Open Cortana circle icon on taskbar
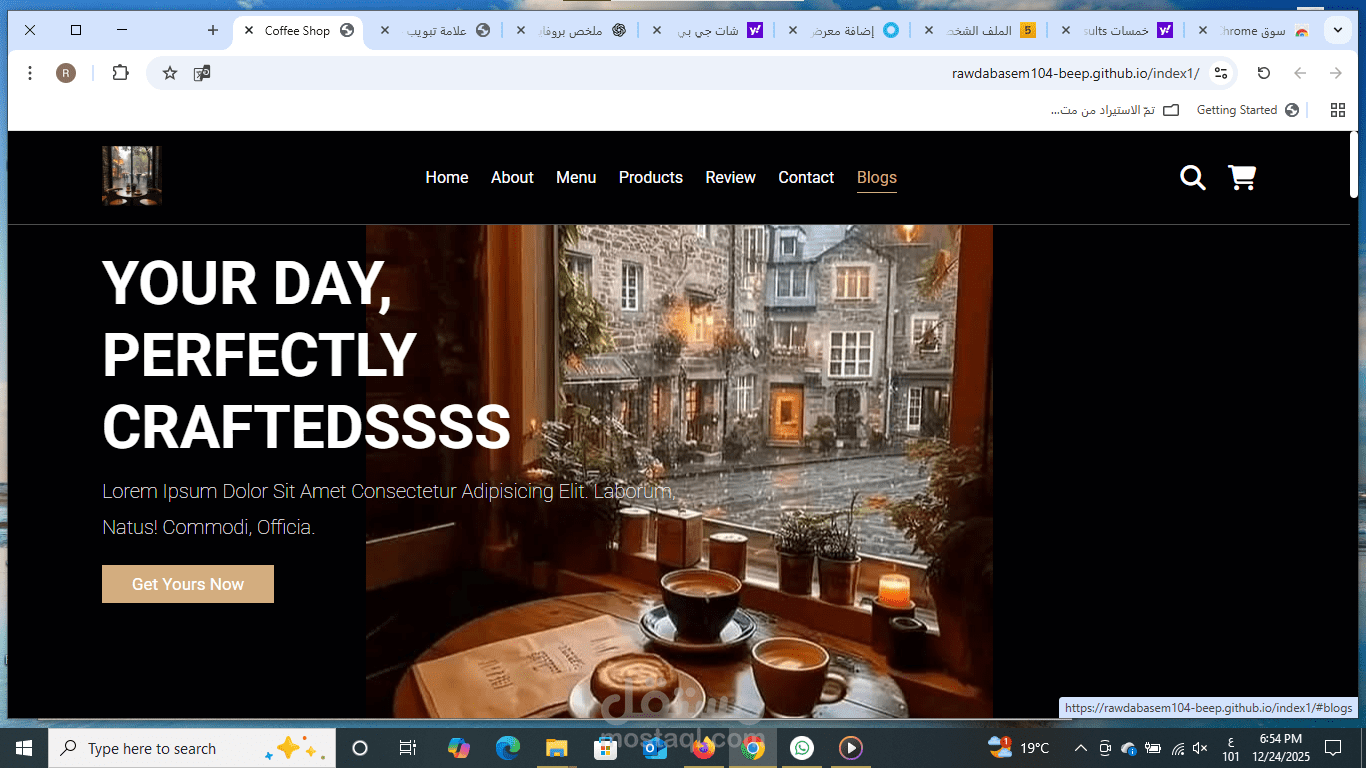This screenshot has height=768, width=1366. [360, 748]
